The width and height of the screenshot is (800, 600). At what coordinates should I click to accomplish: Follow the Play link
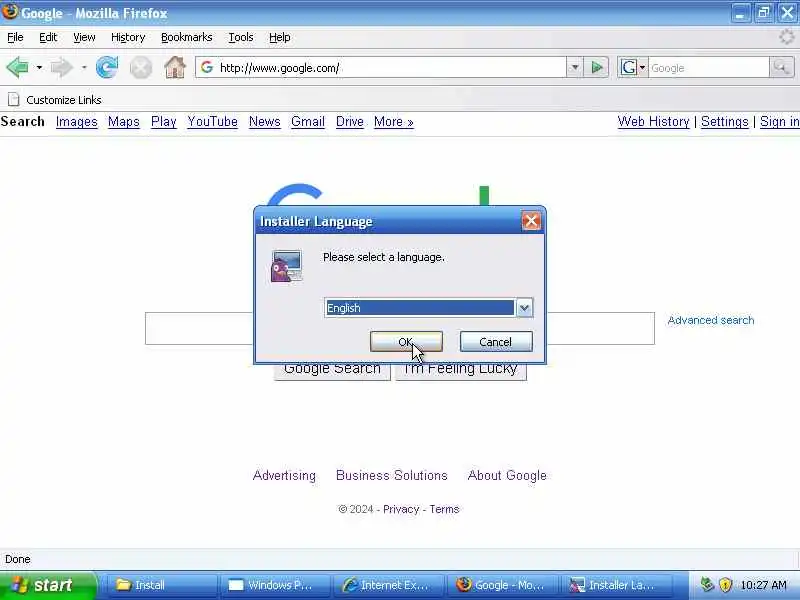164,122
